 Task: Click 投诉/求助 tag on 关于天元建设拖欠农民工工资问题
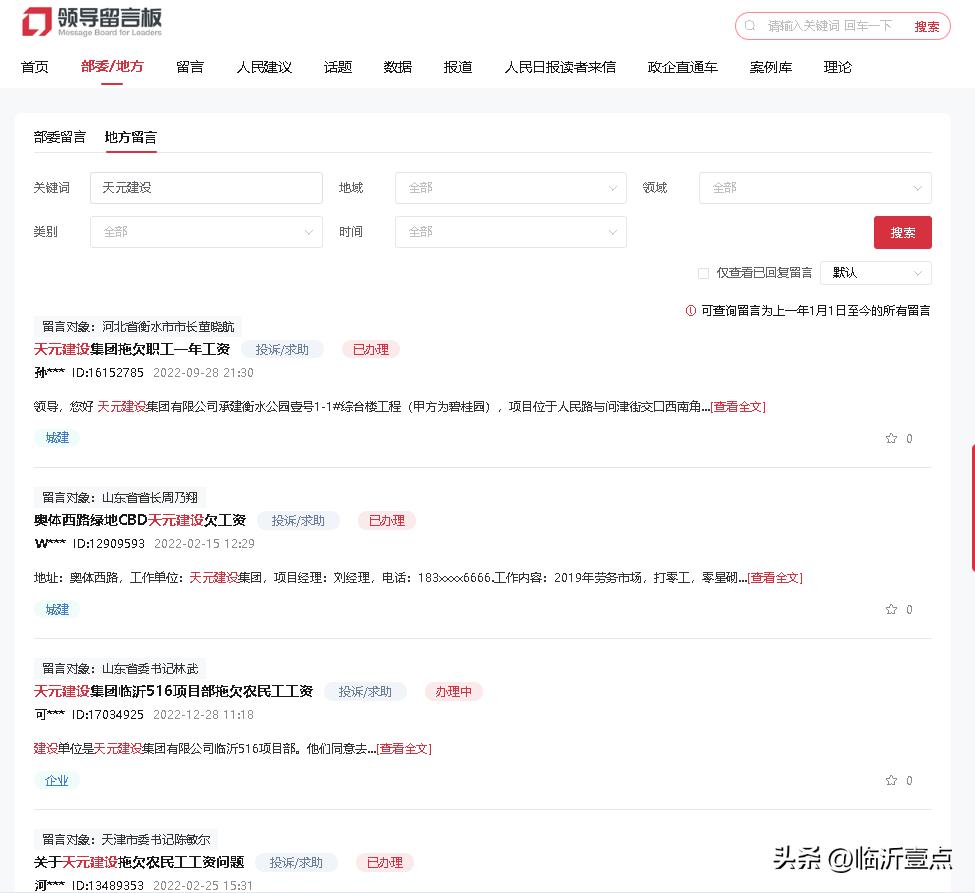pyautogui.click(x=296, y=863)
